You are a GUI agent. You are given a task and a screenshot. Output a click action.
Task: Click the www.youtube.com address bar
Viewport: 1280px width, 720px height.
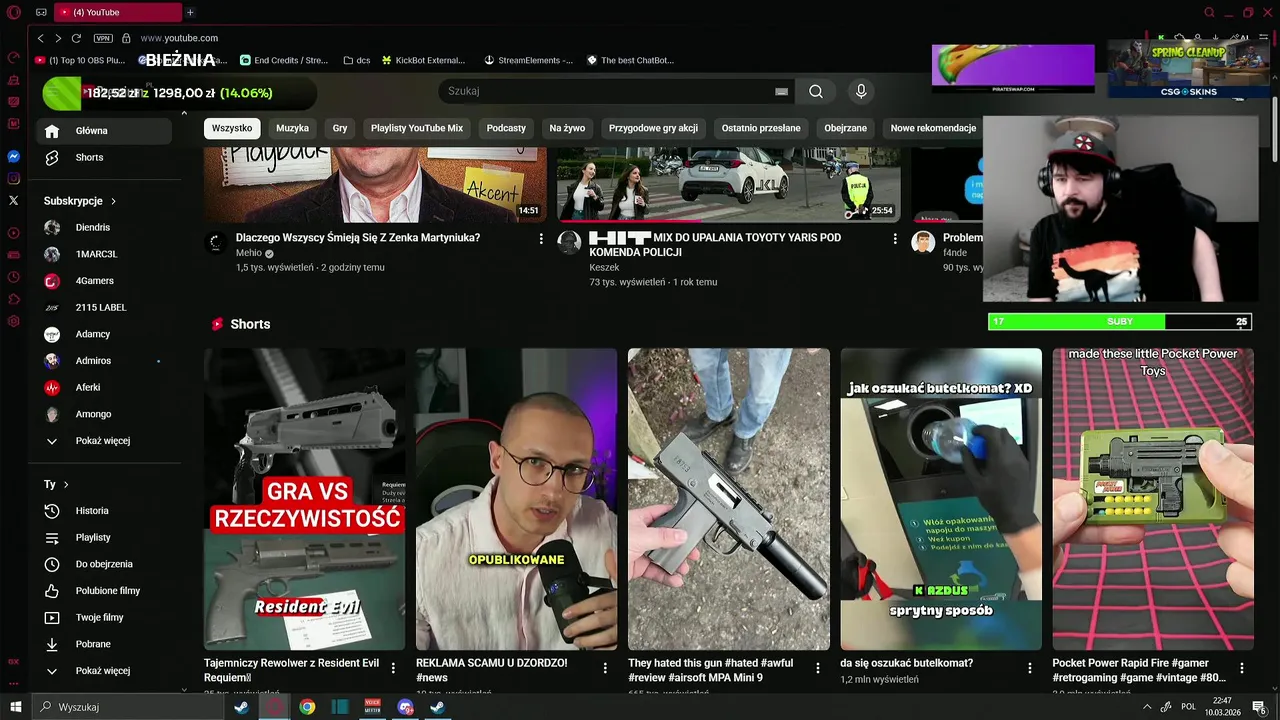click(x=179, y=38)
